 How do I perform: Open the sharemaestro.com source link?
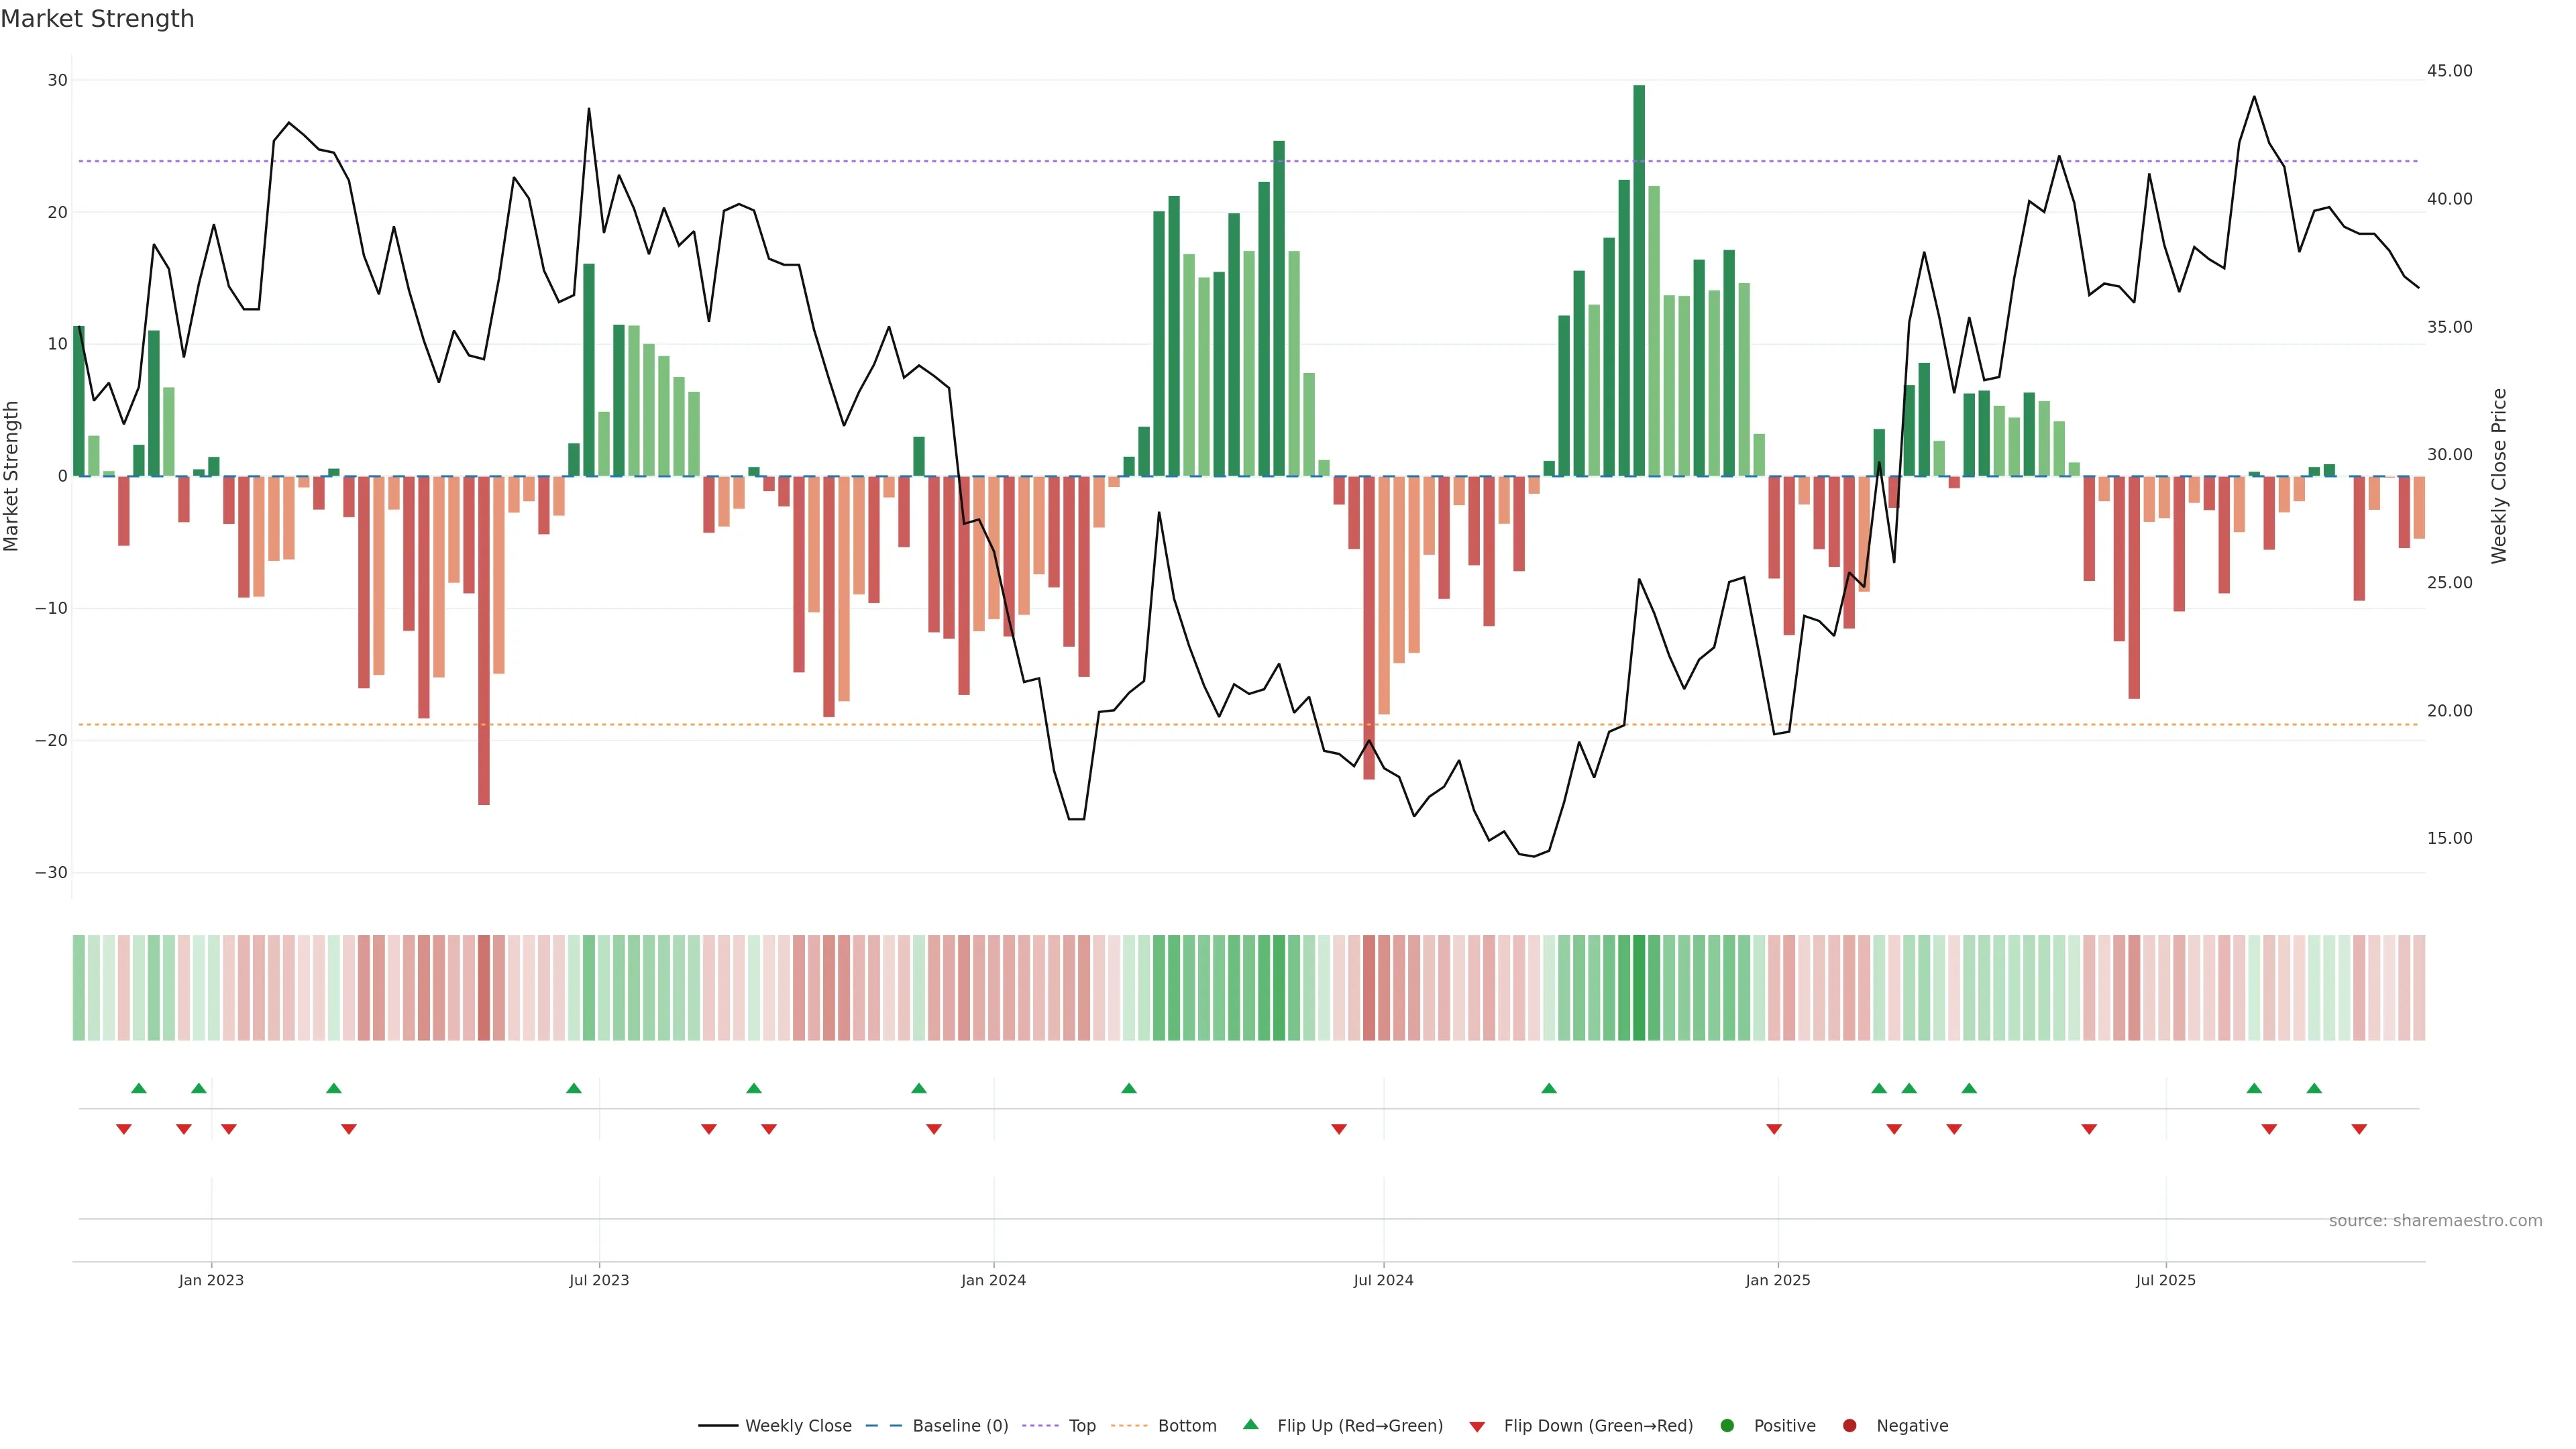2435,1220
